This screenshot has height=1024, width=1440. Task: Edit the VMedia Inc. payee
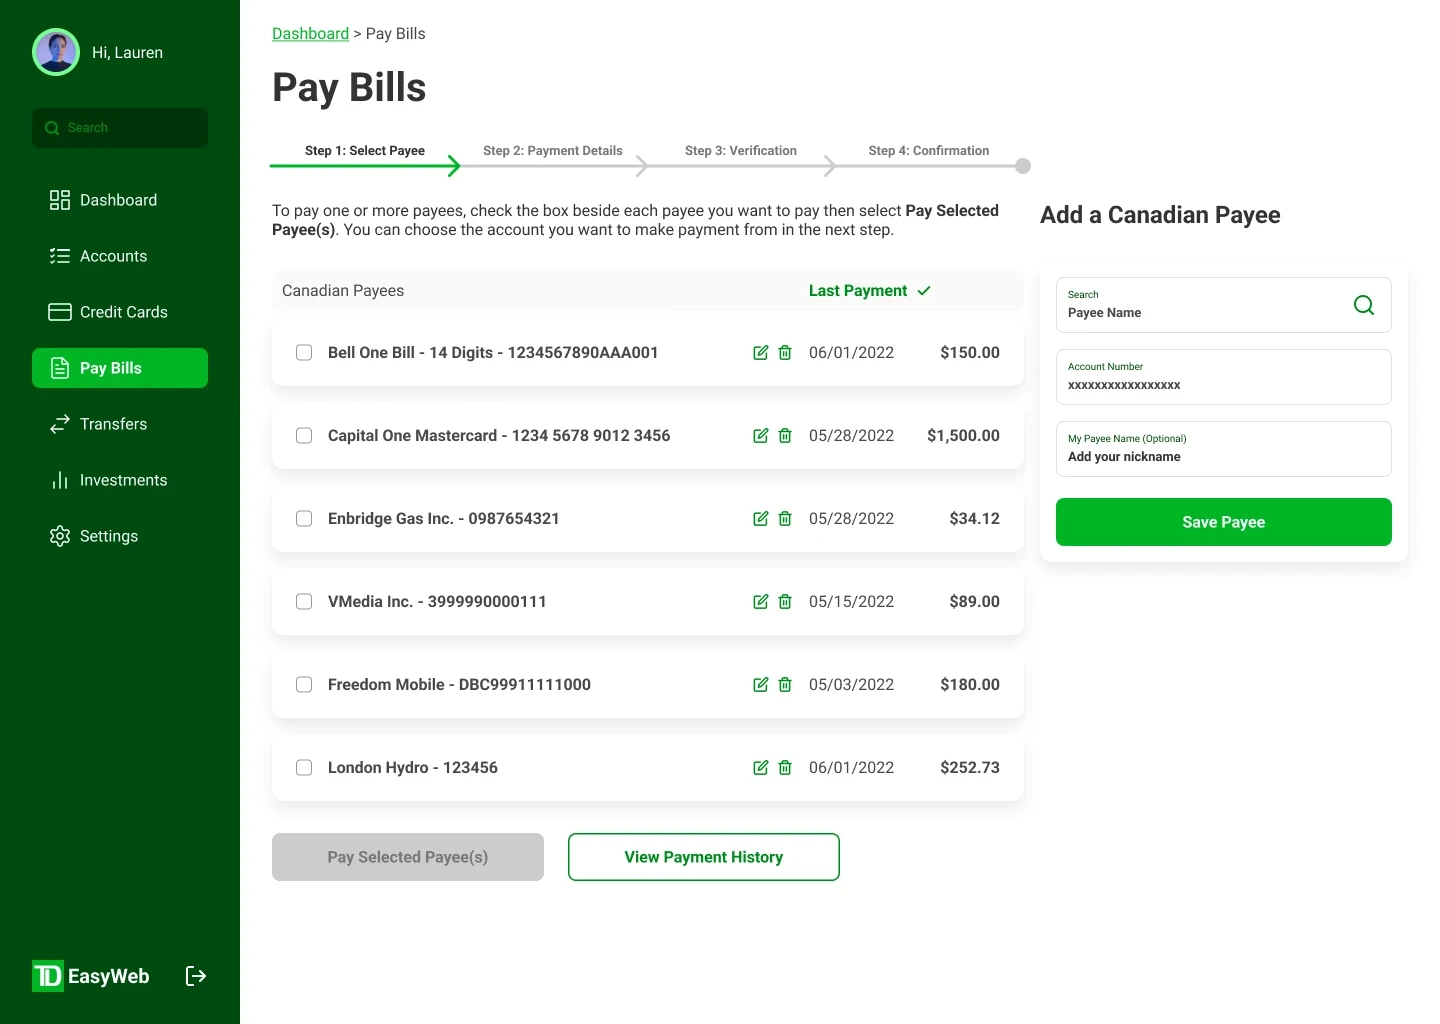coord(761,602)
